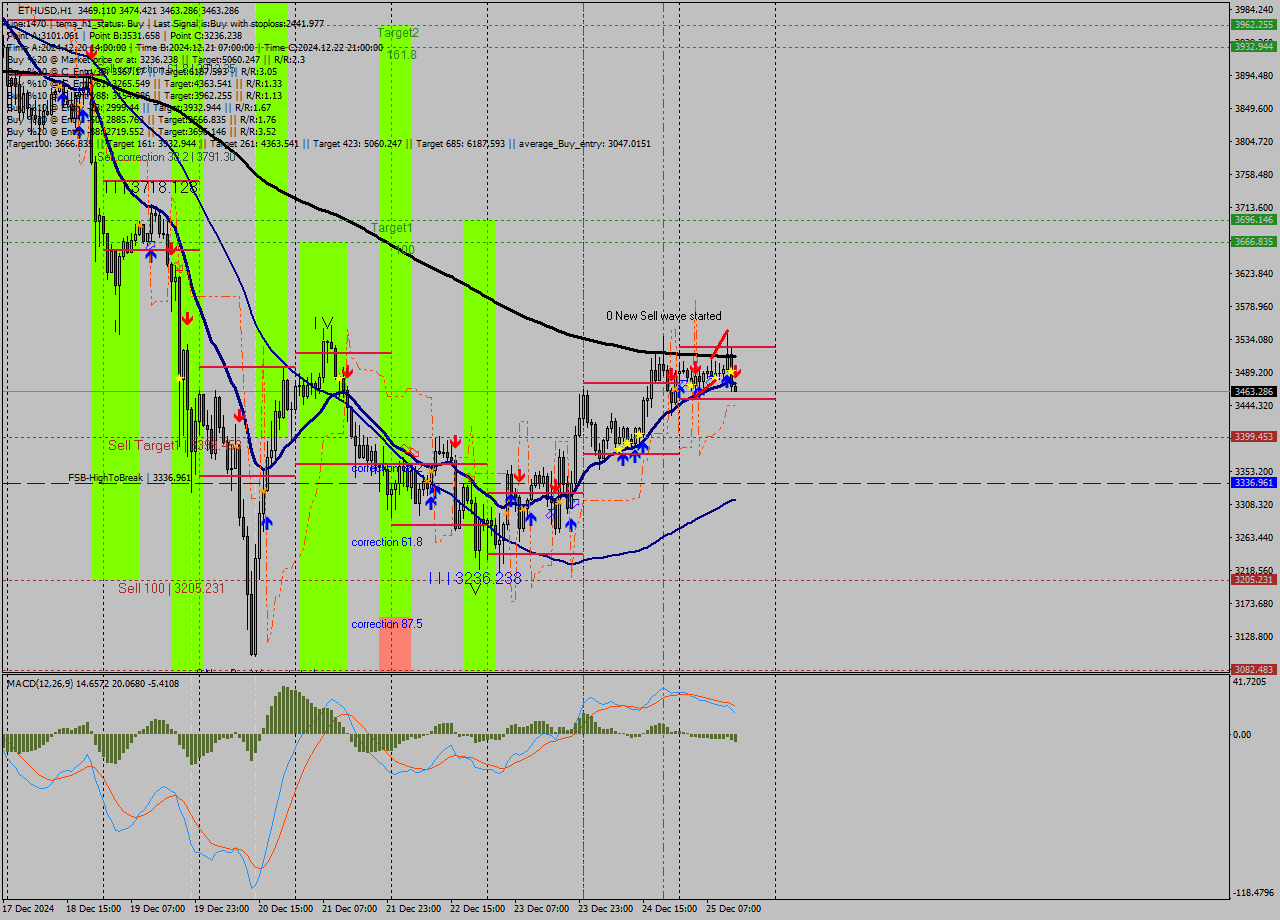This screenshot has width=1280, height=920.
Task: Click the green 3932.944 price tag
Action: click(1254, 46)
